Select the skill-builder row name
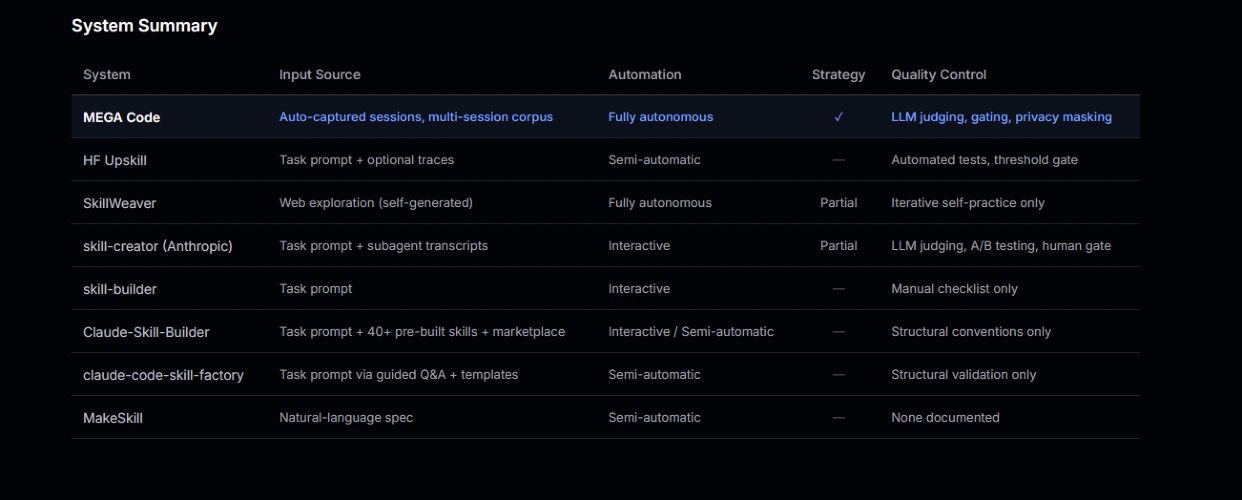1242x500 pixels. pos(120,289)
